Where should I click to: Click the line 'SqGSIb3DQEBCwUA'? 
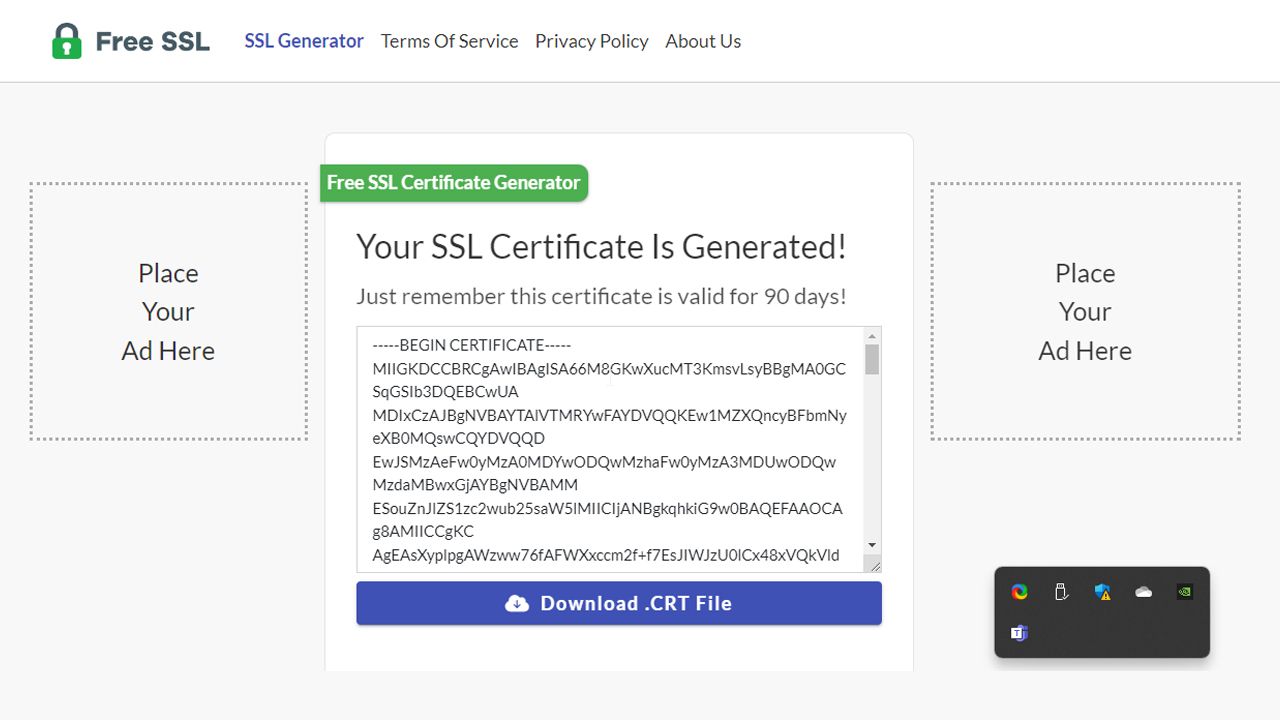click(x=445, y=392)
